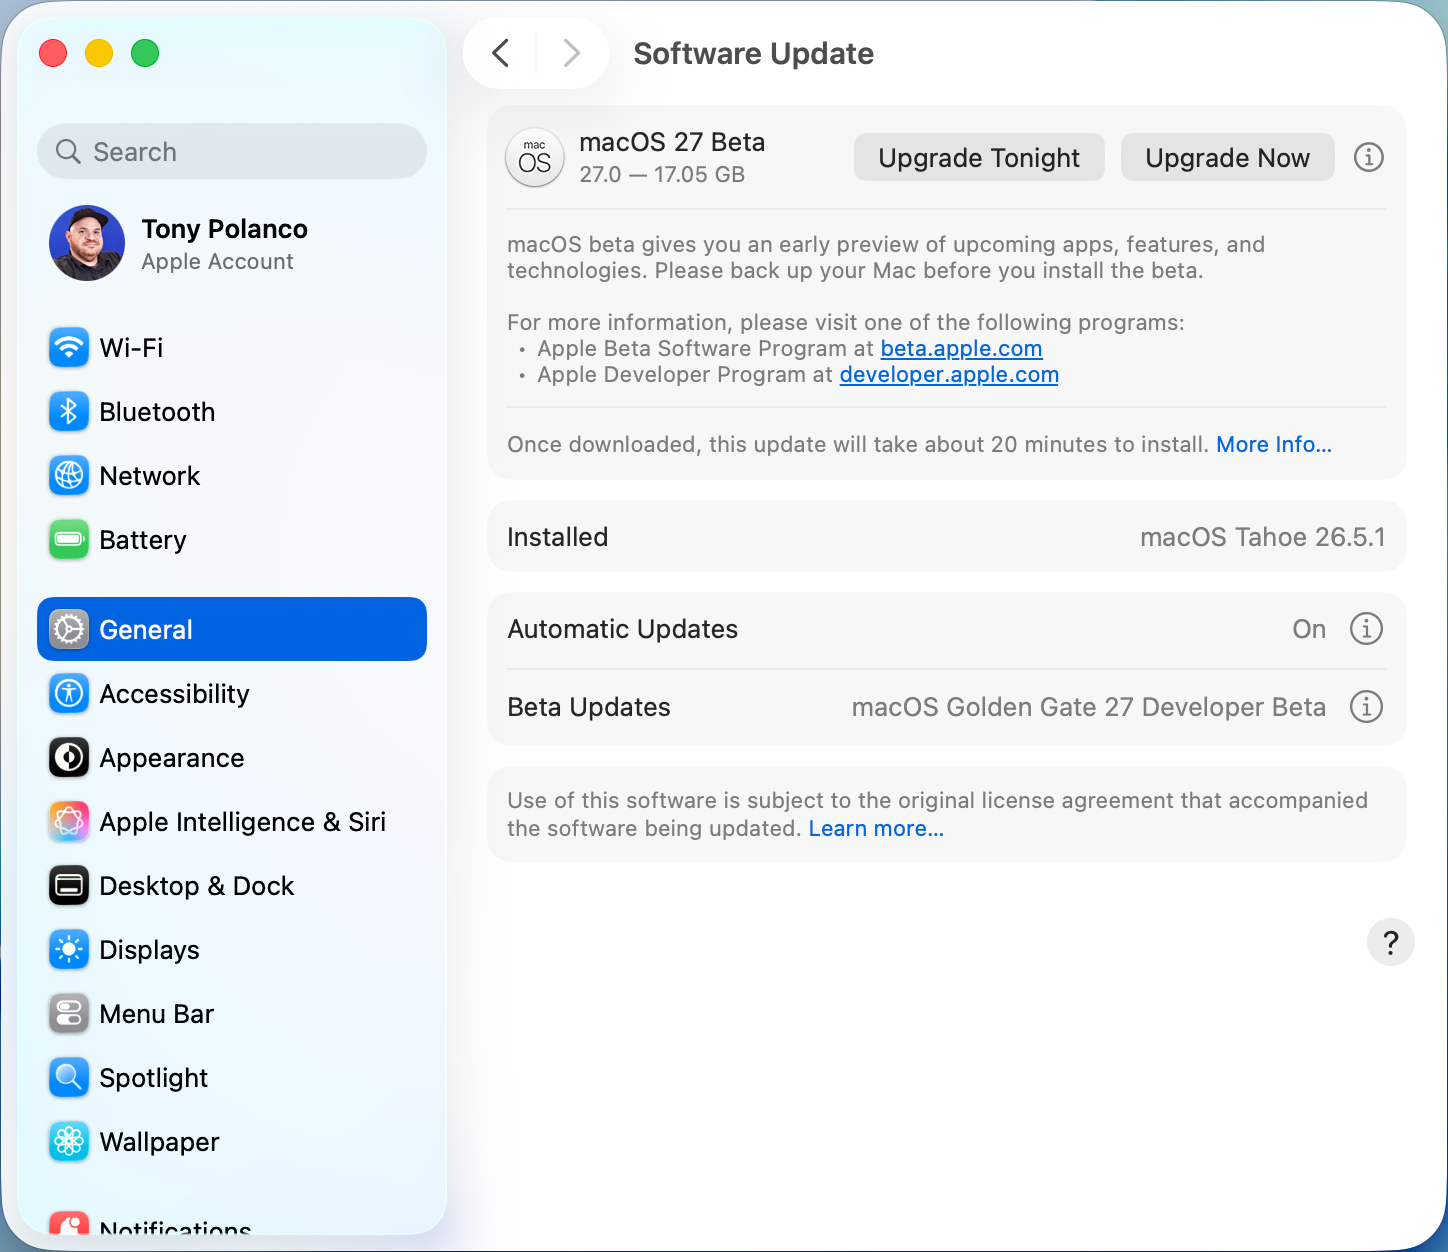Open Beta Updates info button

(x=1366, y=707)
